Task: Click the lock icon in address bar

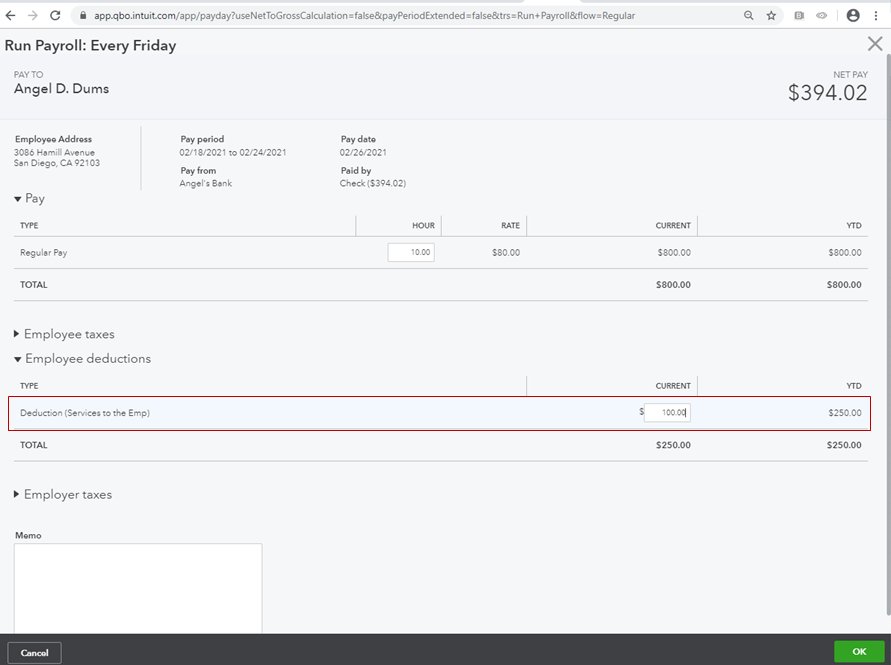Action: [x=83, y=15]
